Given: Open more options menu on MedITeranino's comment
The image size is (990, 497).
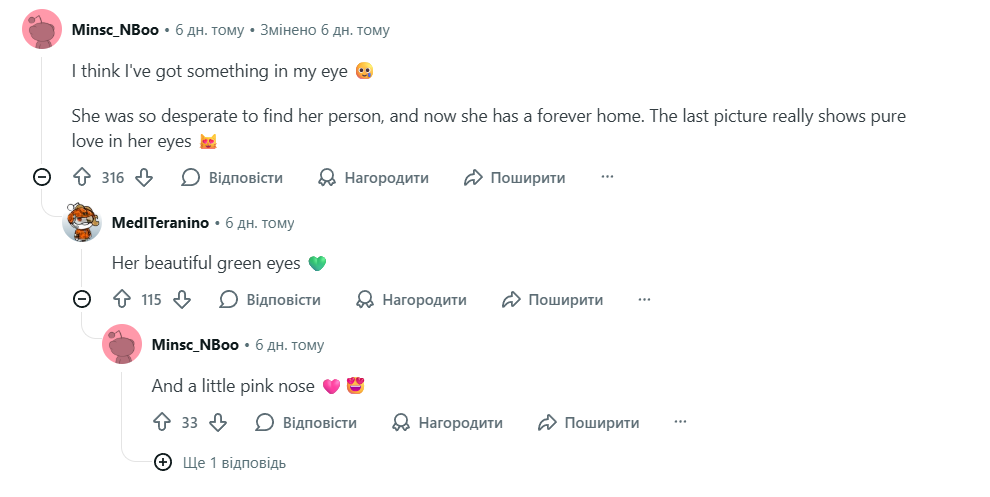Looking at the screenshot, I should (x=645, y=299).
